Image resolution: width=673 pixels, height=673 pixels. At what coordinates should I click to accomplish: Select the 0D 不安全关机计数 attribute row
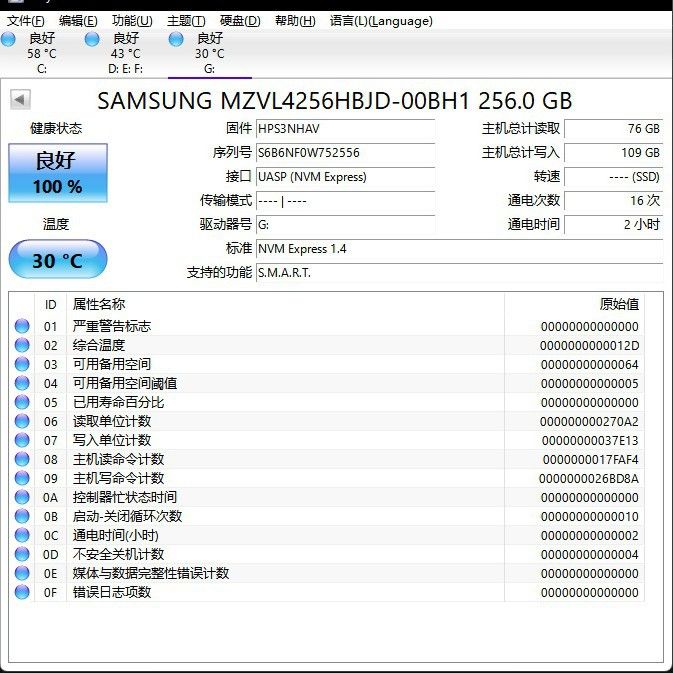point(300,555)
